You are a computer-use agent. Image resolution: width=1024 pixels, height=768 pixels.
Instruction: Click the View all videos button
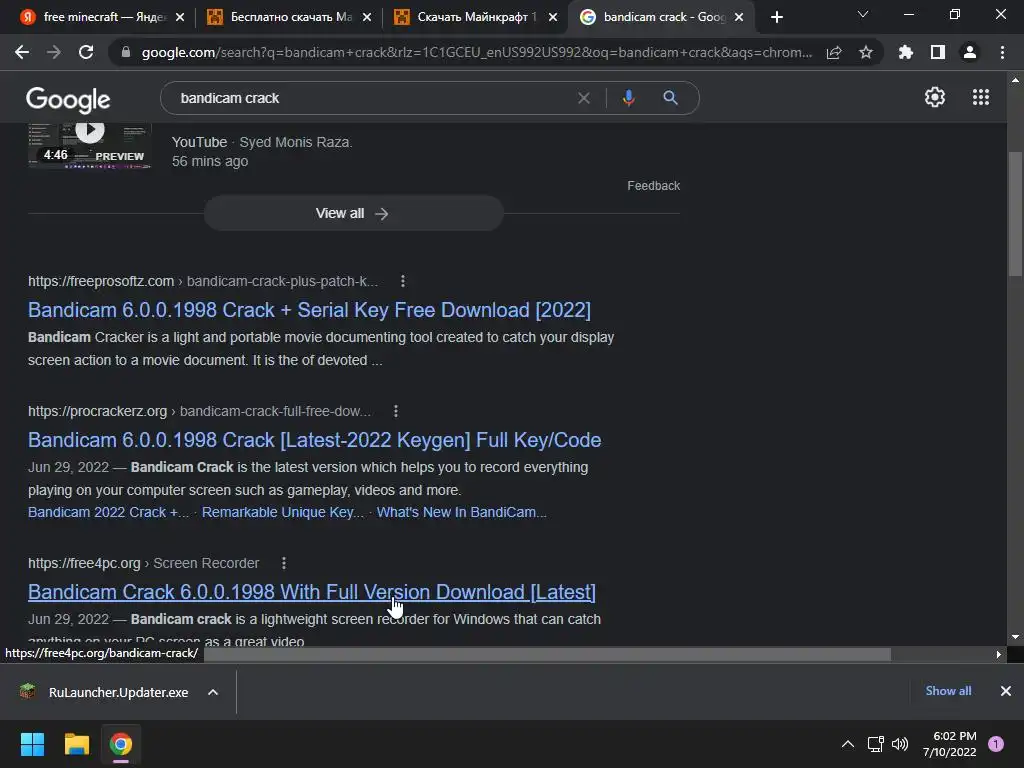[x=353, y=214]
